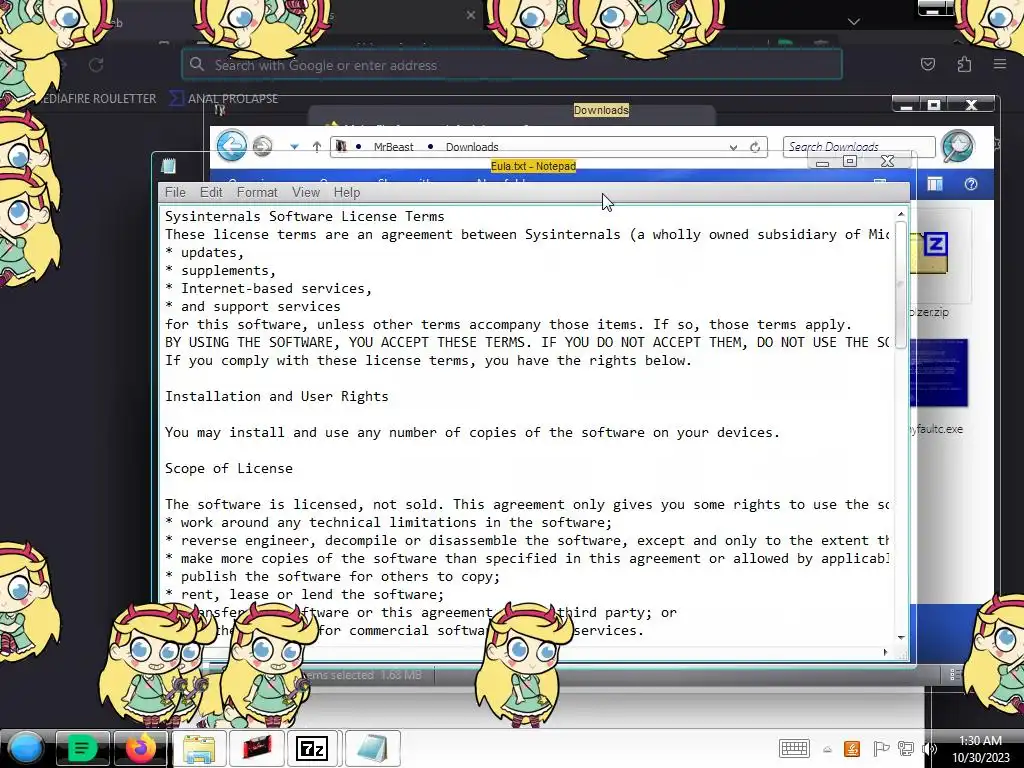Click the Notepad title bar icon
The image size is (1024, 768).
tap(168, 166)
